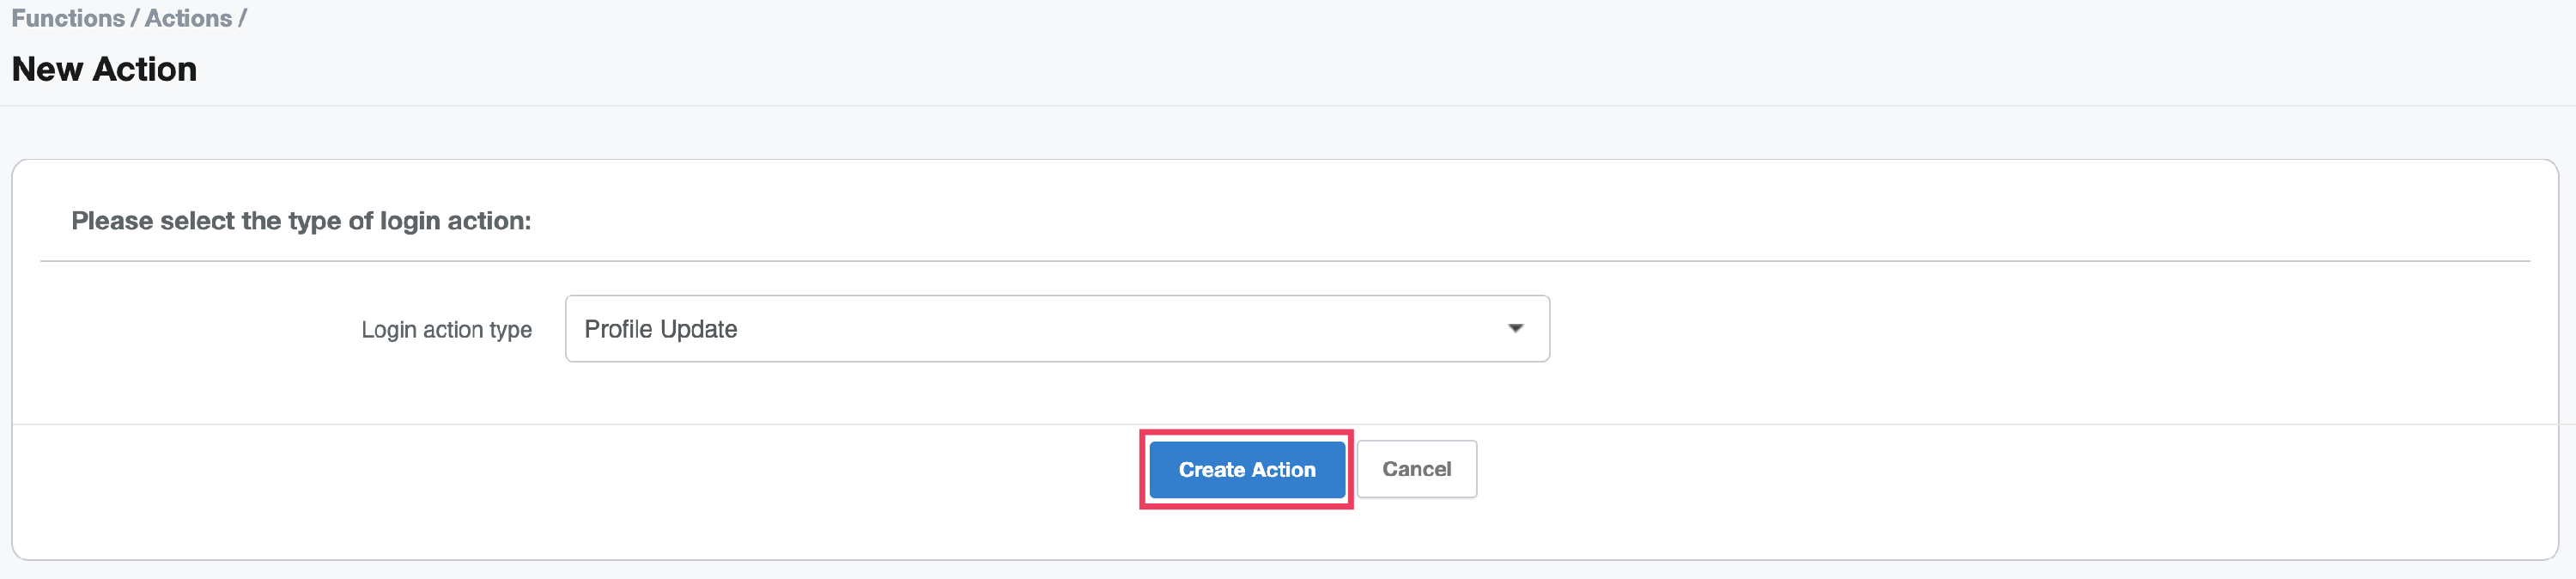Click the 'Login action type' label
Viewport: 2576px width, 579px height.
pos(446,330)
